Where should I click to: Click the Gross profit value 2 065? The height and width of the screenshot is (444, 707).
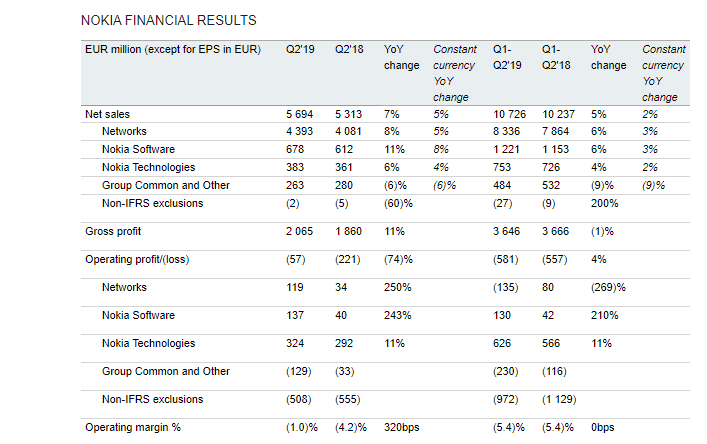pyautogui.click(x=302, y=231)
